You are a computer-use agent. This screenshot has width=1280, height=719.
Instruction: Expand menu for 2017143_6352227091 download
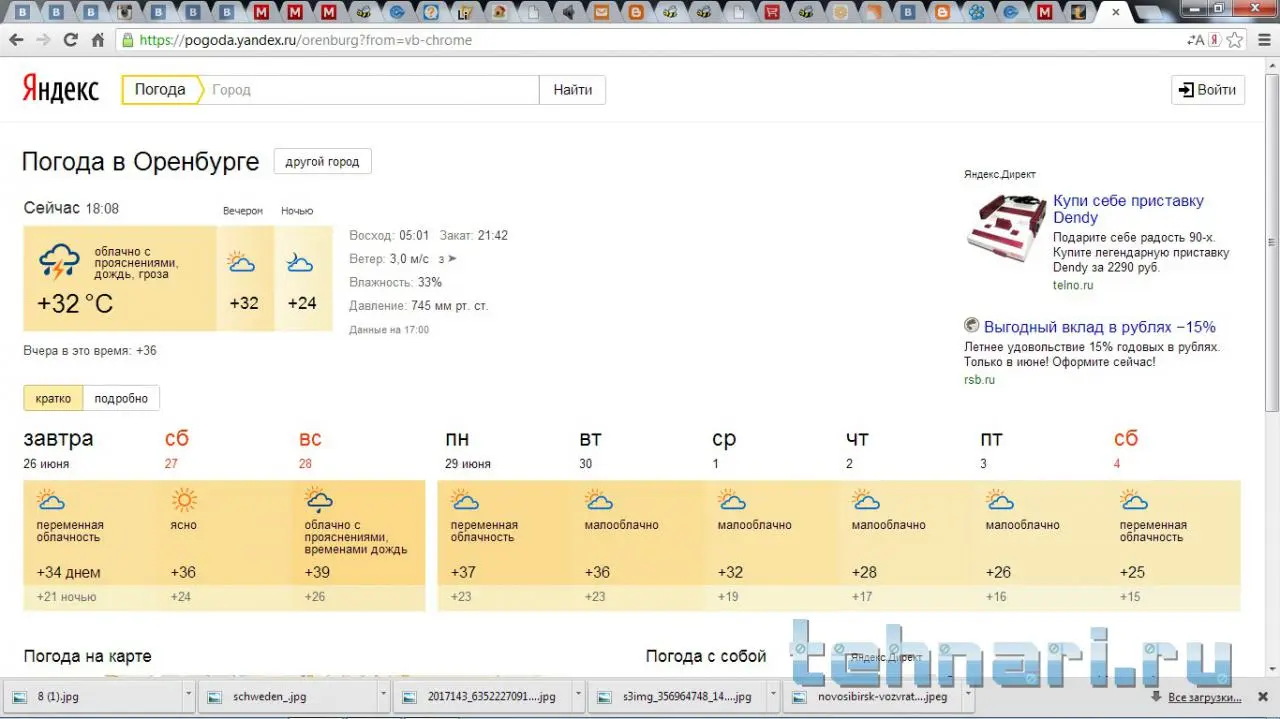577,696
